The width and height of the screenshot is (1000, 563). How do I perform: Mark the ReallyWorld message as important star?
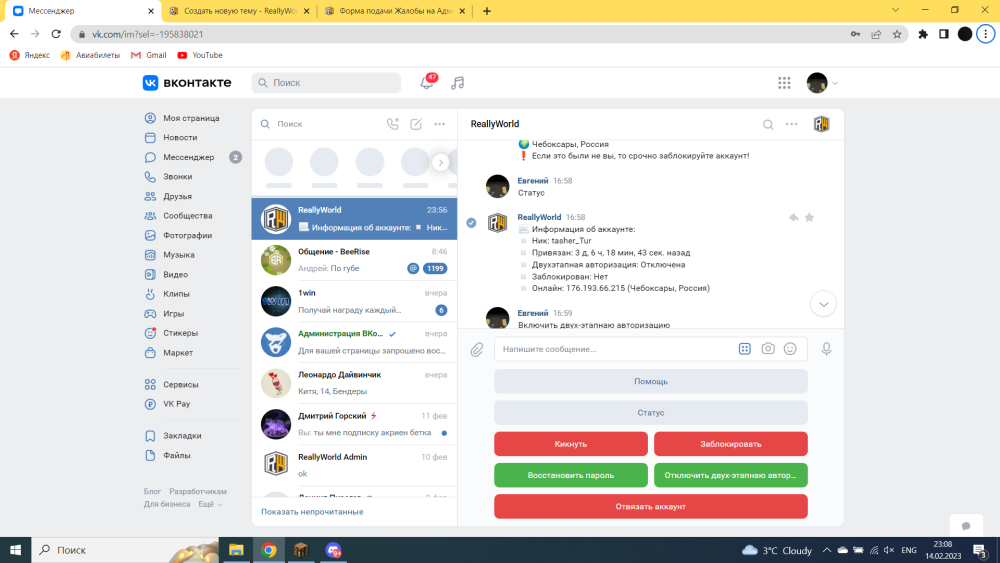click(809, 217)
